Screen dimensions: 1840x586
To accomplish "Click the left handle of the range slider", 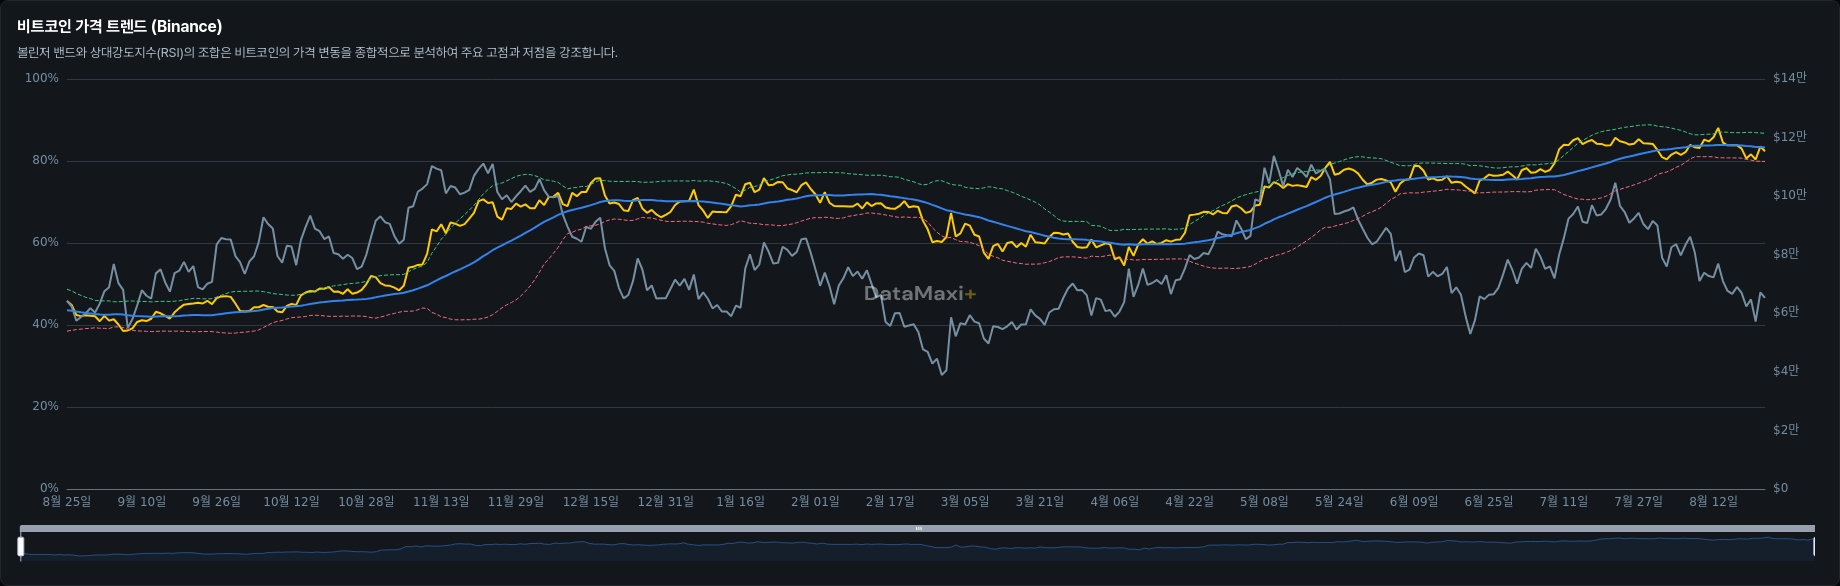I will coord(20,546).
